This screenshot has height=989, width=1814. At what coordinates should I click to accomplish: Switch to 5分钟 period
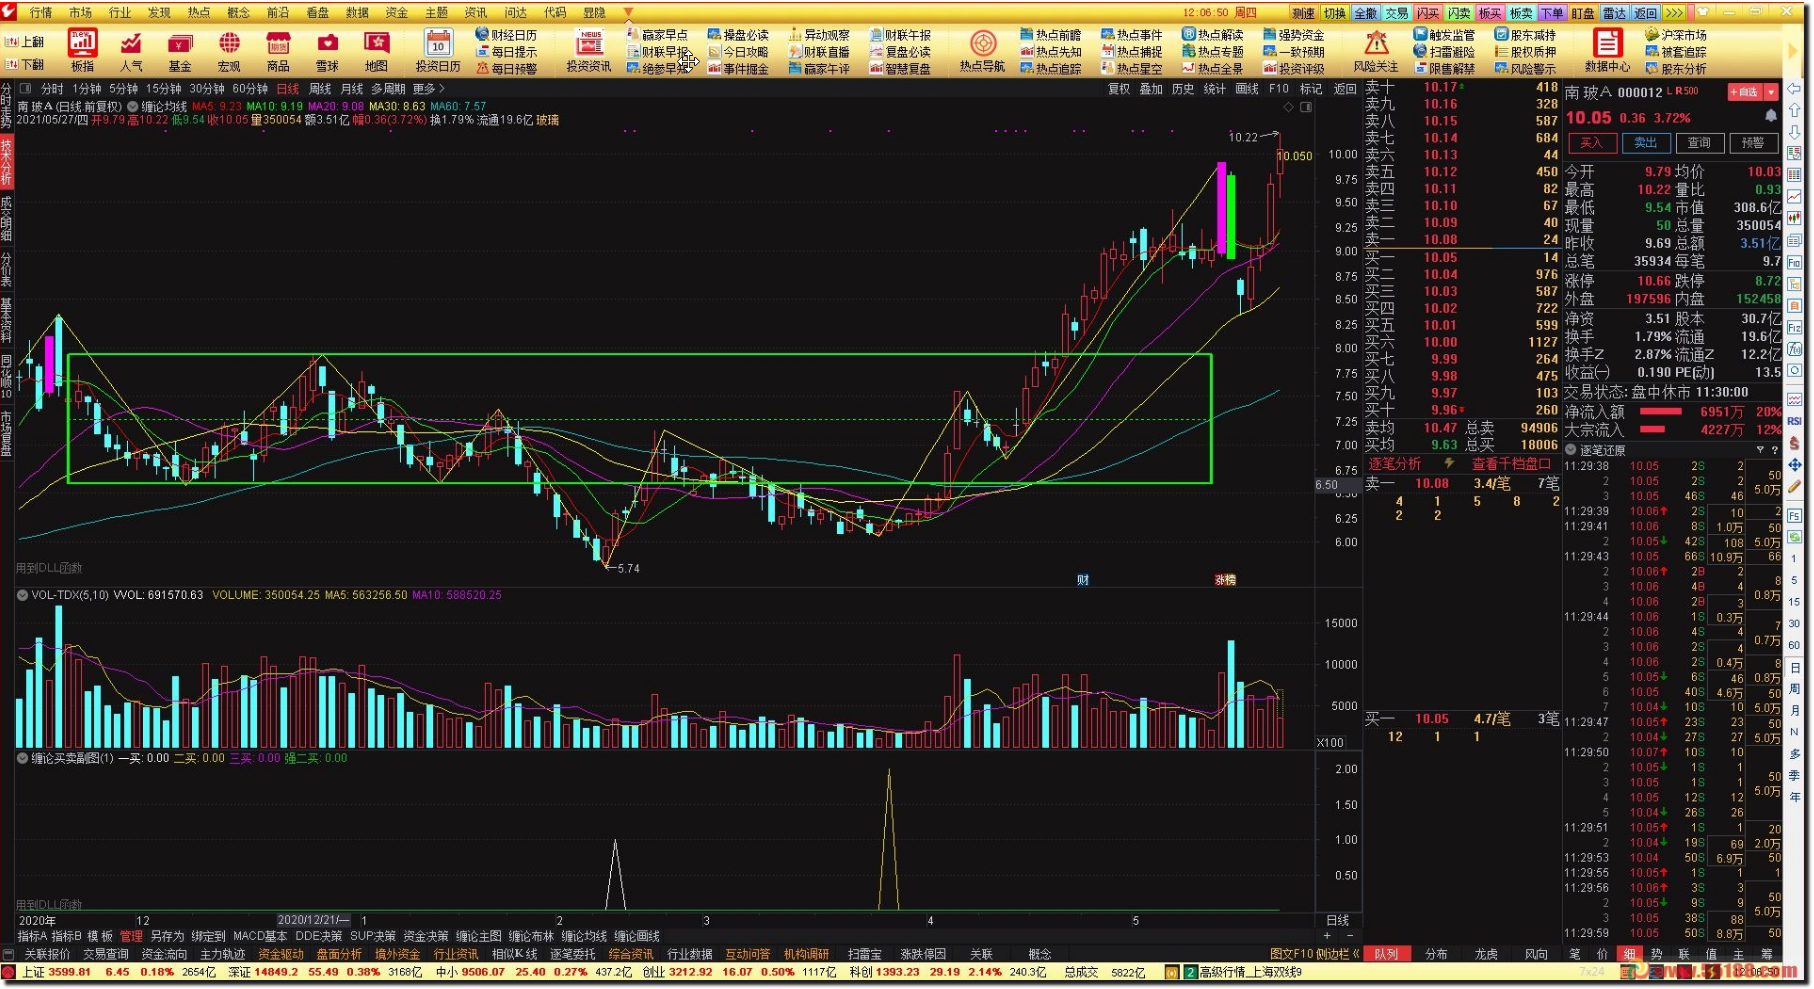124,89
